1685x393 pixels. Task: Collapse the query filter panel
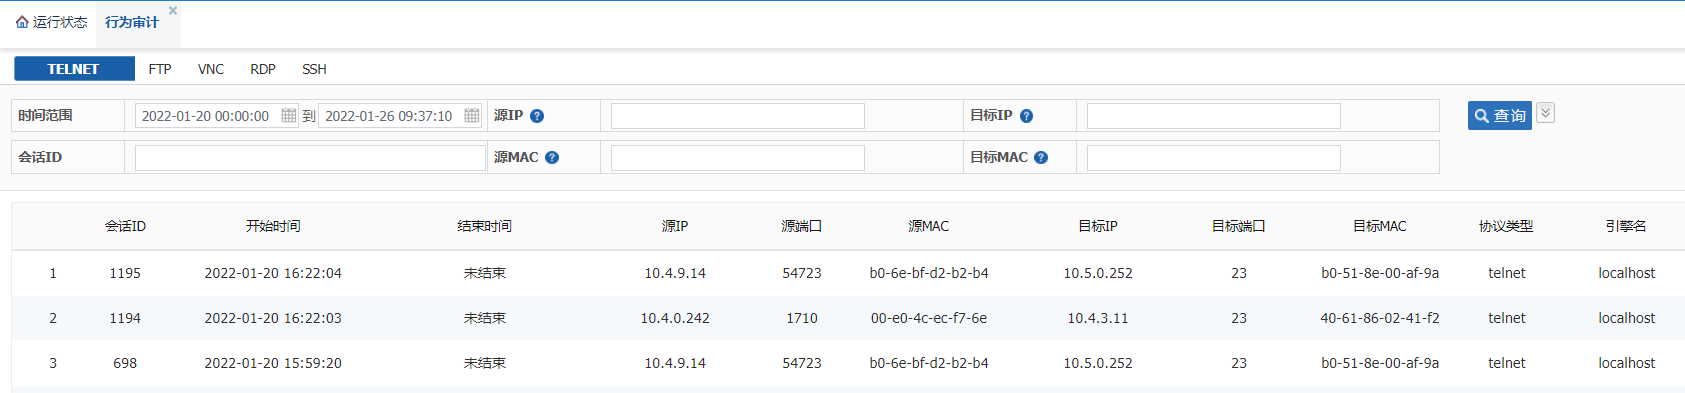coord(1545,113)
